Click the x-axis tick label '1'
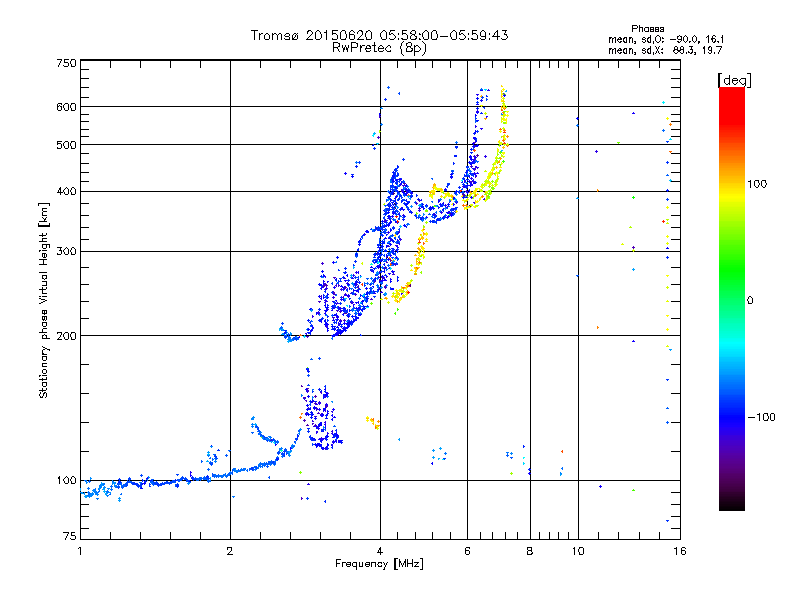Screen dimensions: 800x600 tap(80, 551)
